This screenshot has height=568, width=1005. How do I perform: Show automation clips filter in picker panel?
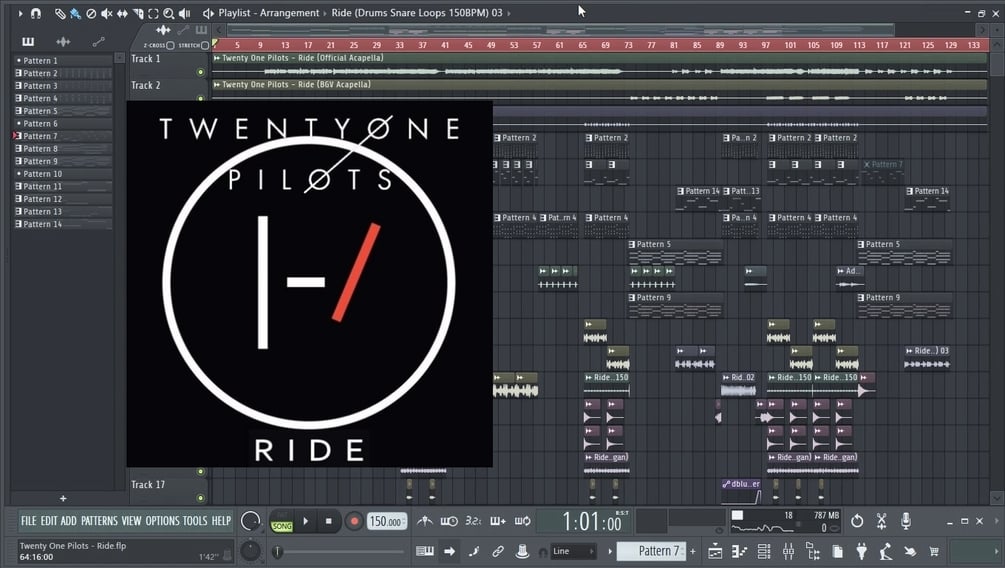point(98,42)
